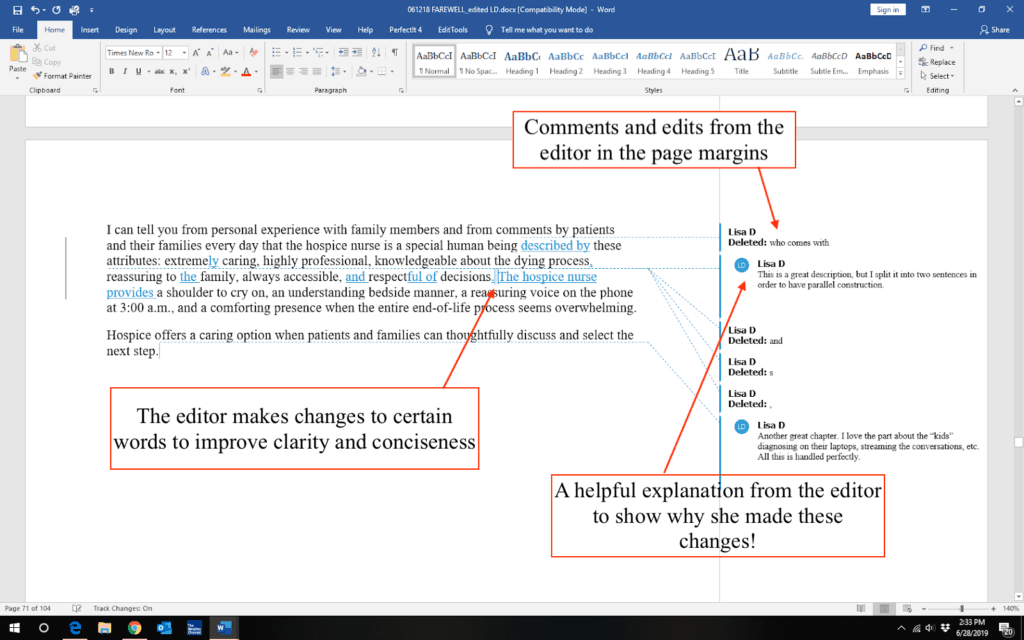Open the File menu

pos(18,29)
